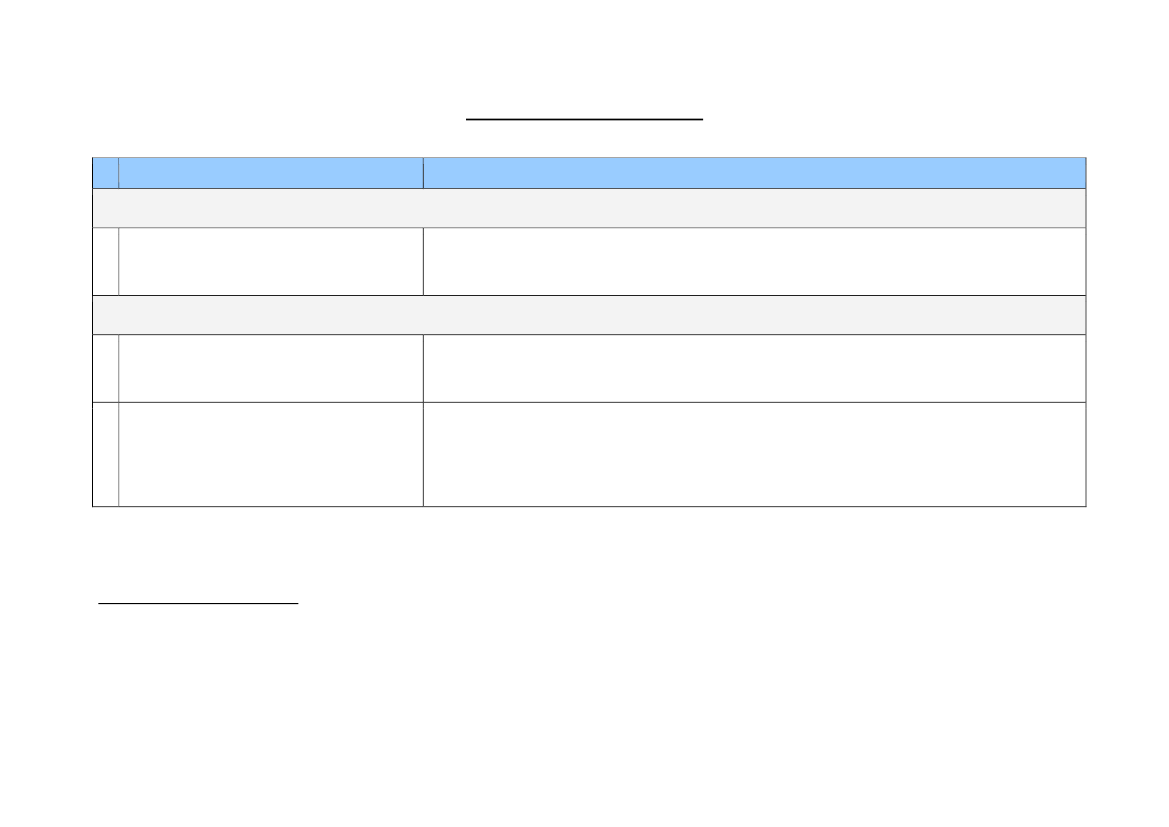This screenshot has height=827, width=1169.
Task: Click the short horizontal line below the table
Action: [198, 603]
